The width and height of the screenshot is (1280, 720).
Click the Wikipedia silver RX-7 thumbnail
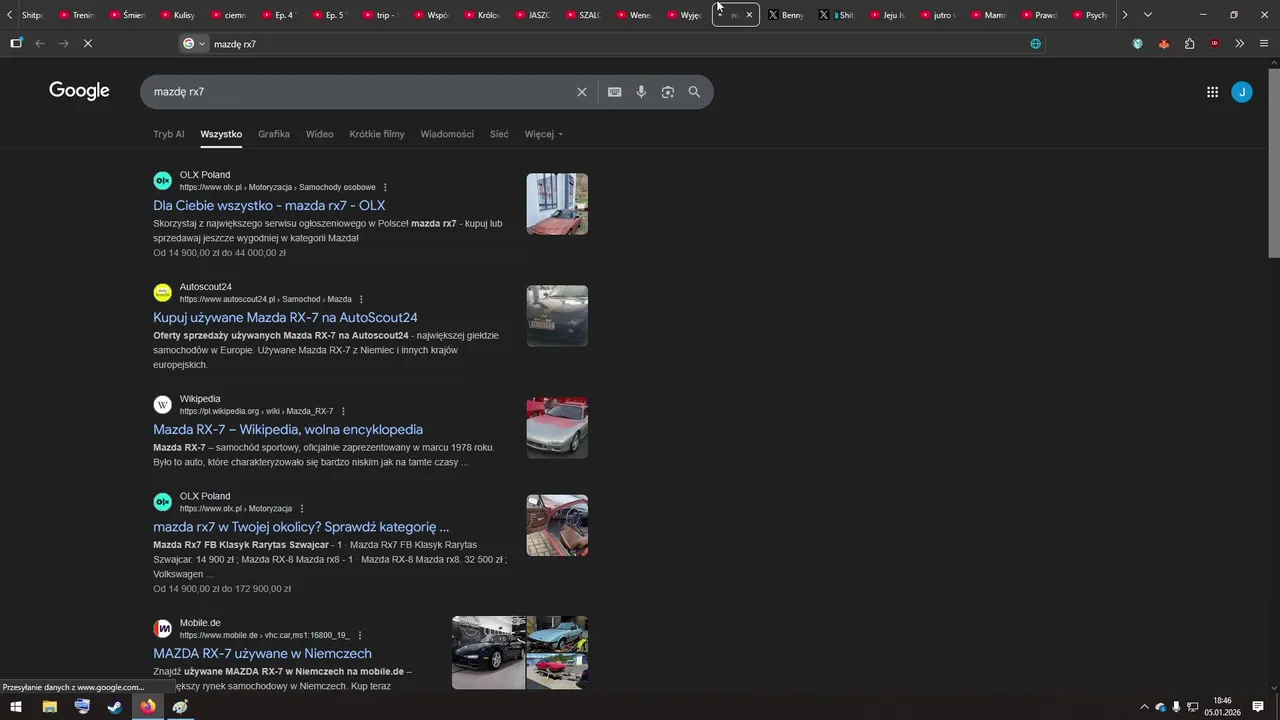[x=557, y=428]
